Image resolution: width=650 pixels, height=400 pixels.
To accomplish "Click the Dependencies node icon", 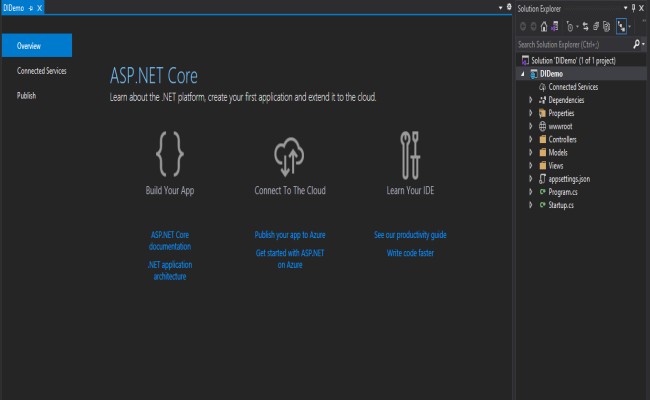I will click(x=542, y=100).
